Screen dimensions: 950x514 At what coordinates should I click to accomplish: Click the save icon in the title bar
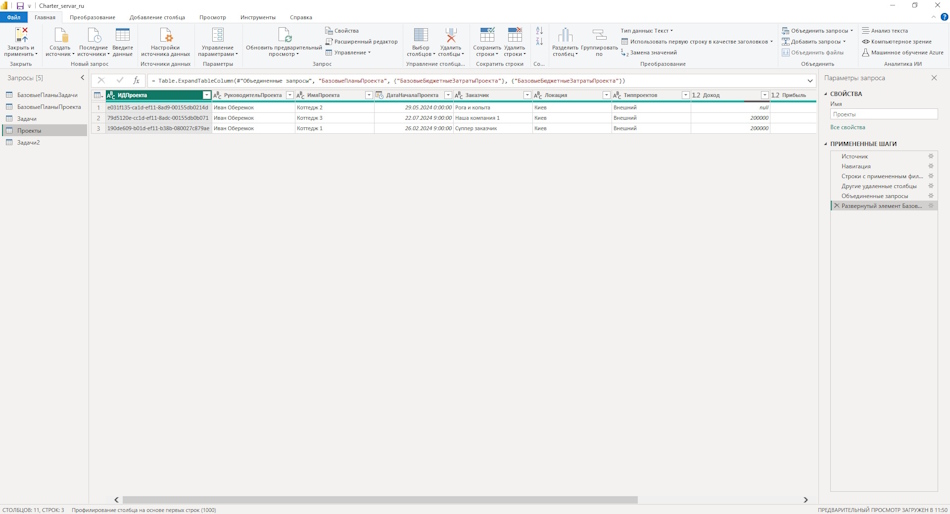coord(20,5)
